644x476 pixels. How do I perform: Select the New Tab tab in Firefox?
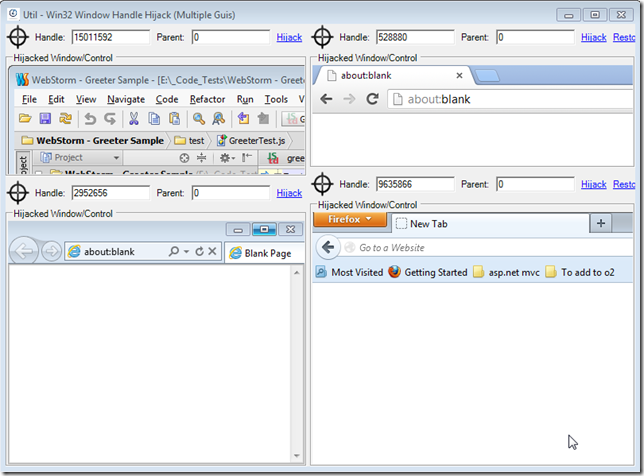[490, 224]
